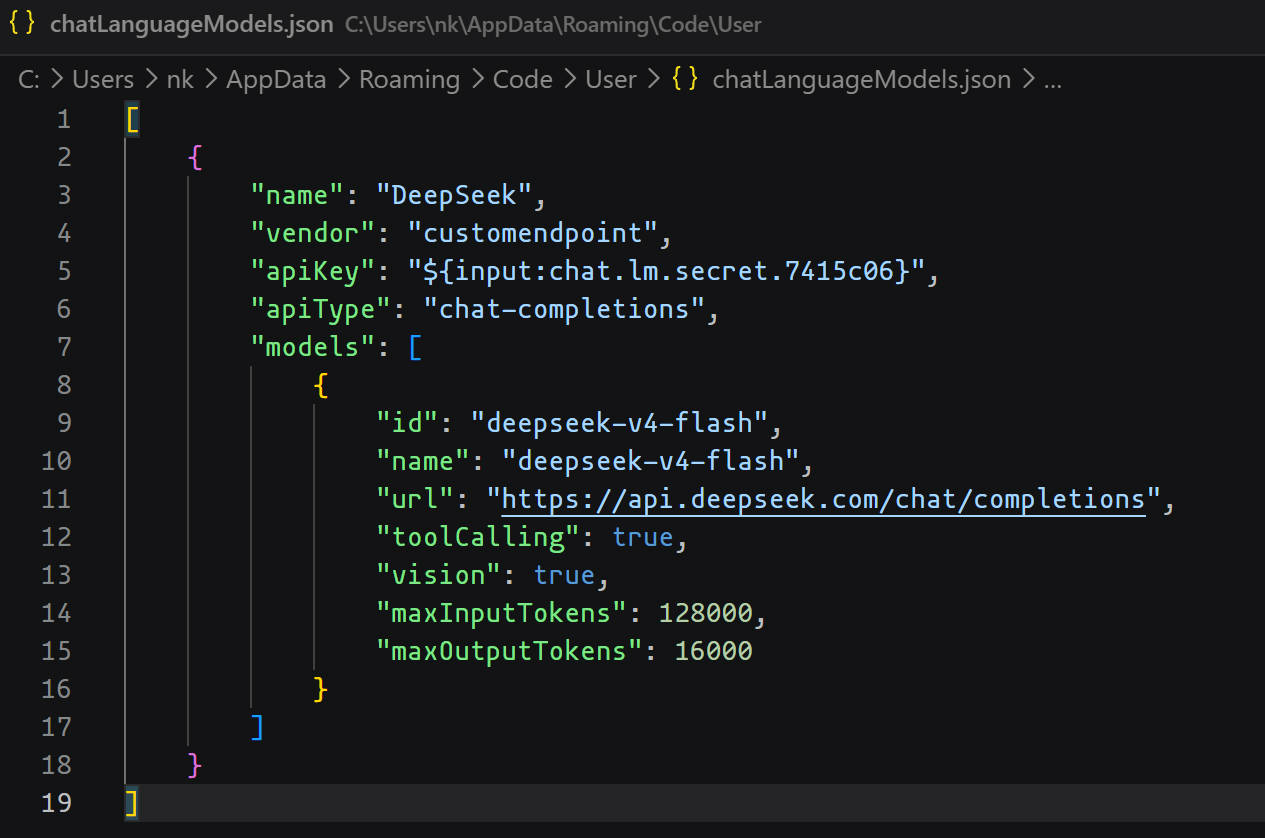Click the "vision" key
This screenshot has height=838, width=1265.
coord(439,575)
